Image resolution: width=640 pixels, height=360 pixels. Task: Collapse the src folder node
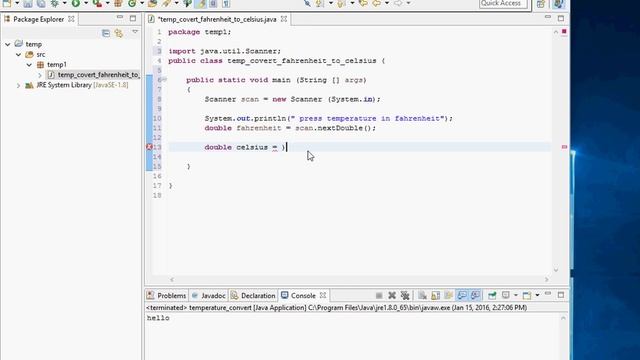click(x=18, y=54)
